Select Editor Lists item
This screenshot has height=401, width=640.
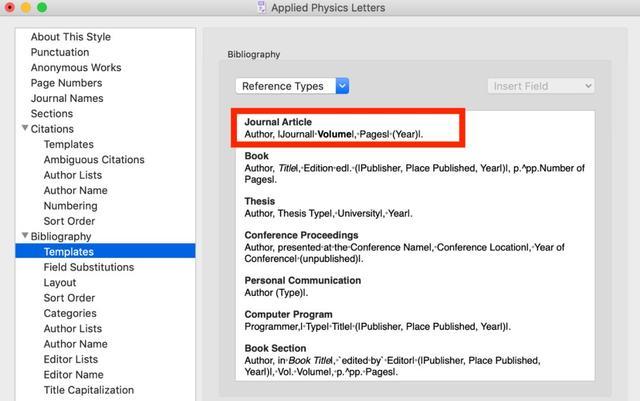[x=71, y=359]
